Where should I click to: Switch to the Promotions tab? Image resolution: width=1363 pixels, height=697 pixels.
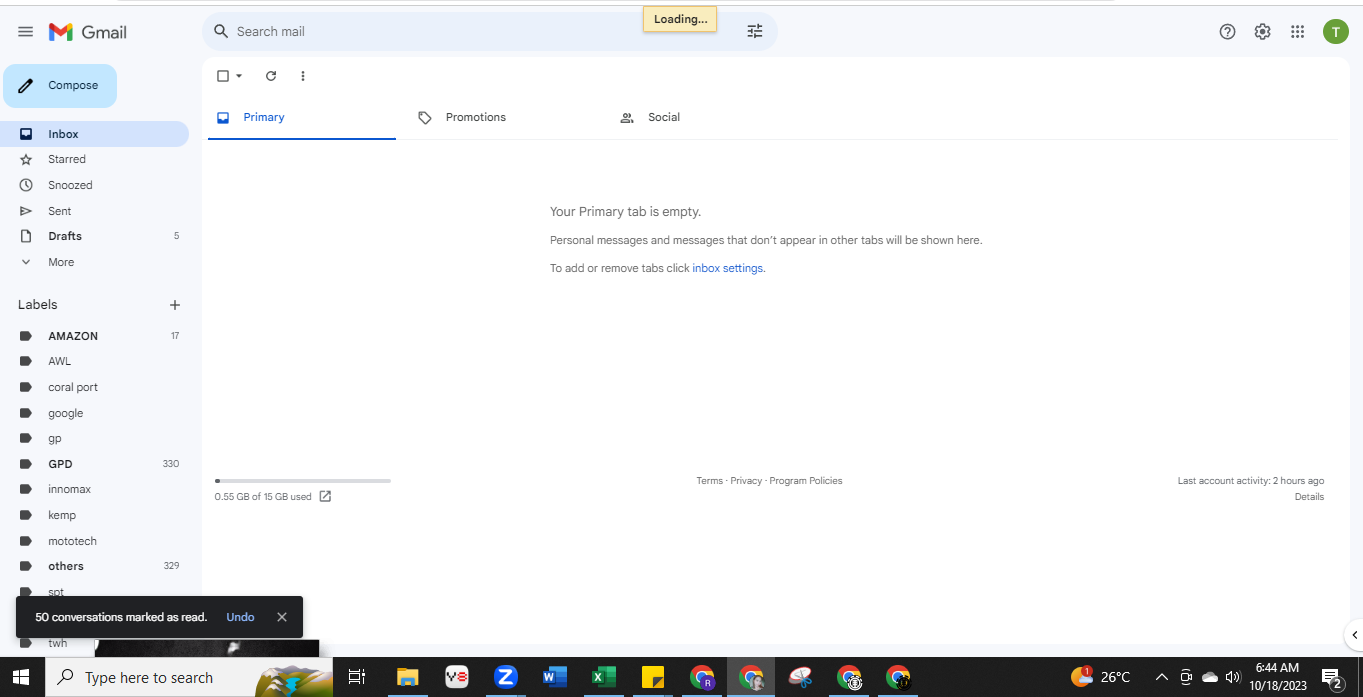point(475,117)
